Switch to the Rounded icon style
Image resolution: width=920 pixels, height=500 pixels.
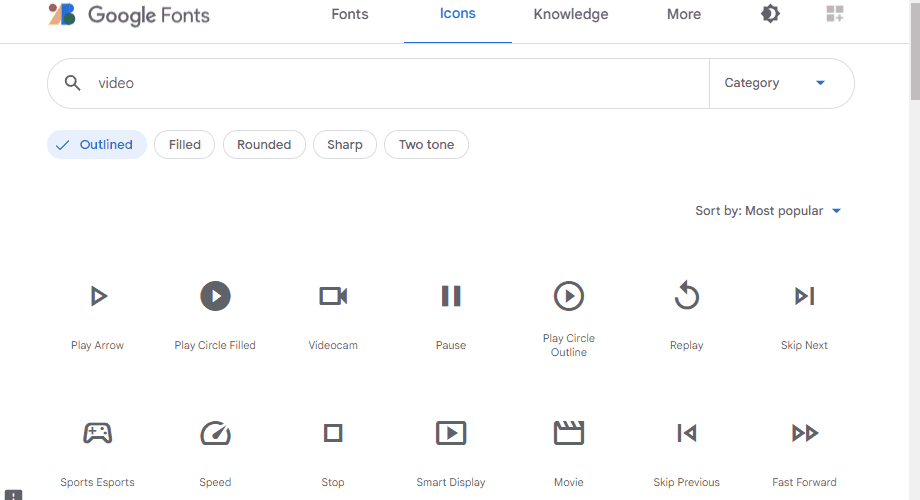tap(264, 145)
